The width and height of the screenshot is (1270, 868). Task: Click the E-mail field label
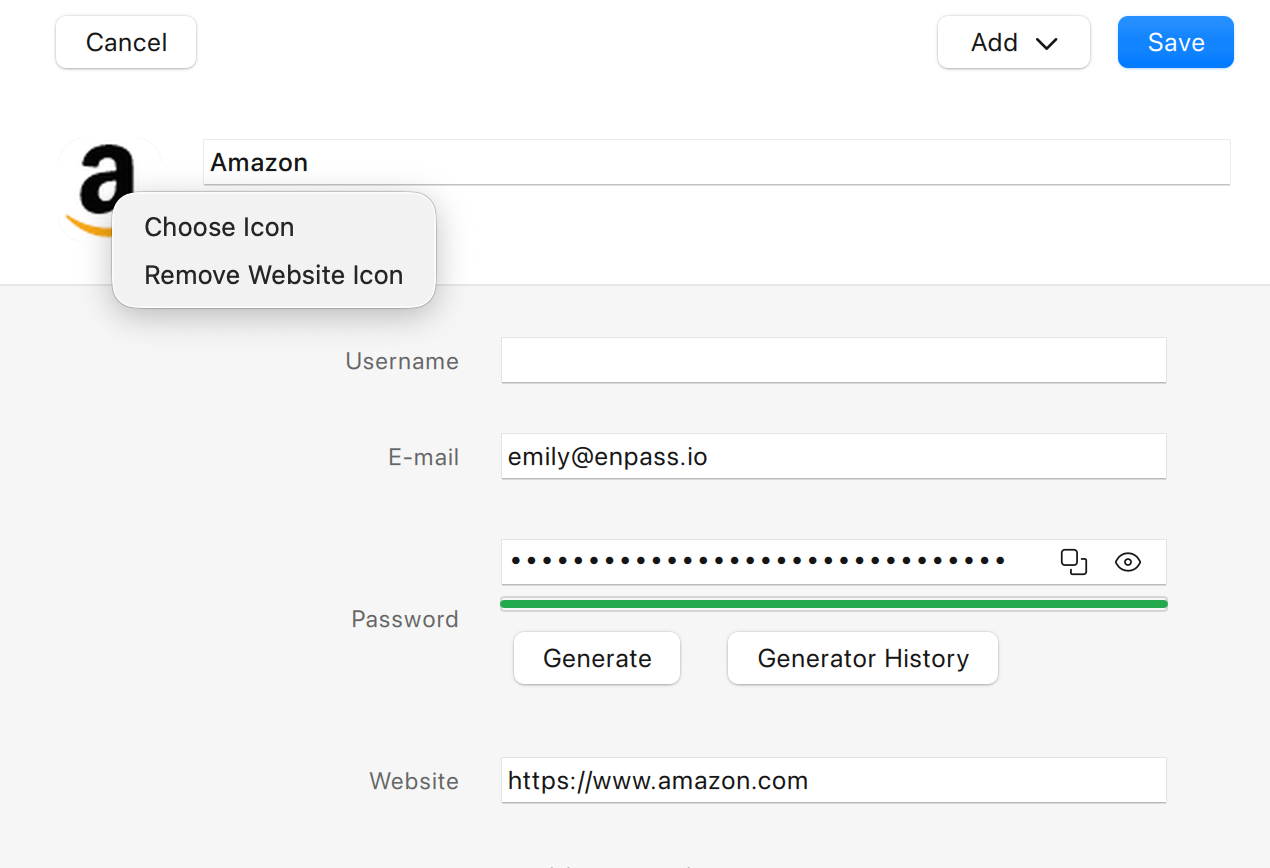424,457
